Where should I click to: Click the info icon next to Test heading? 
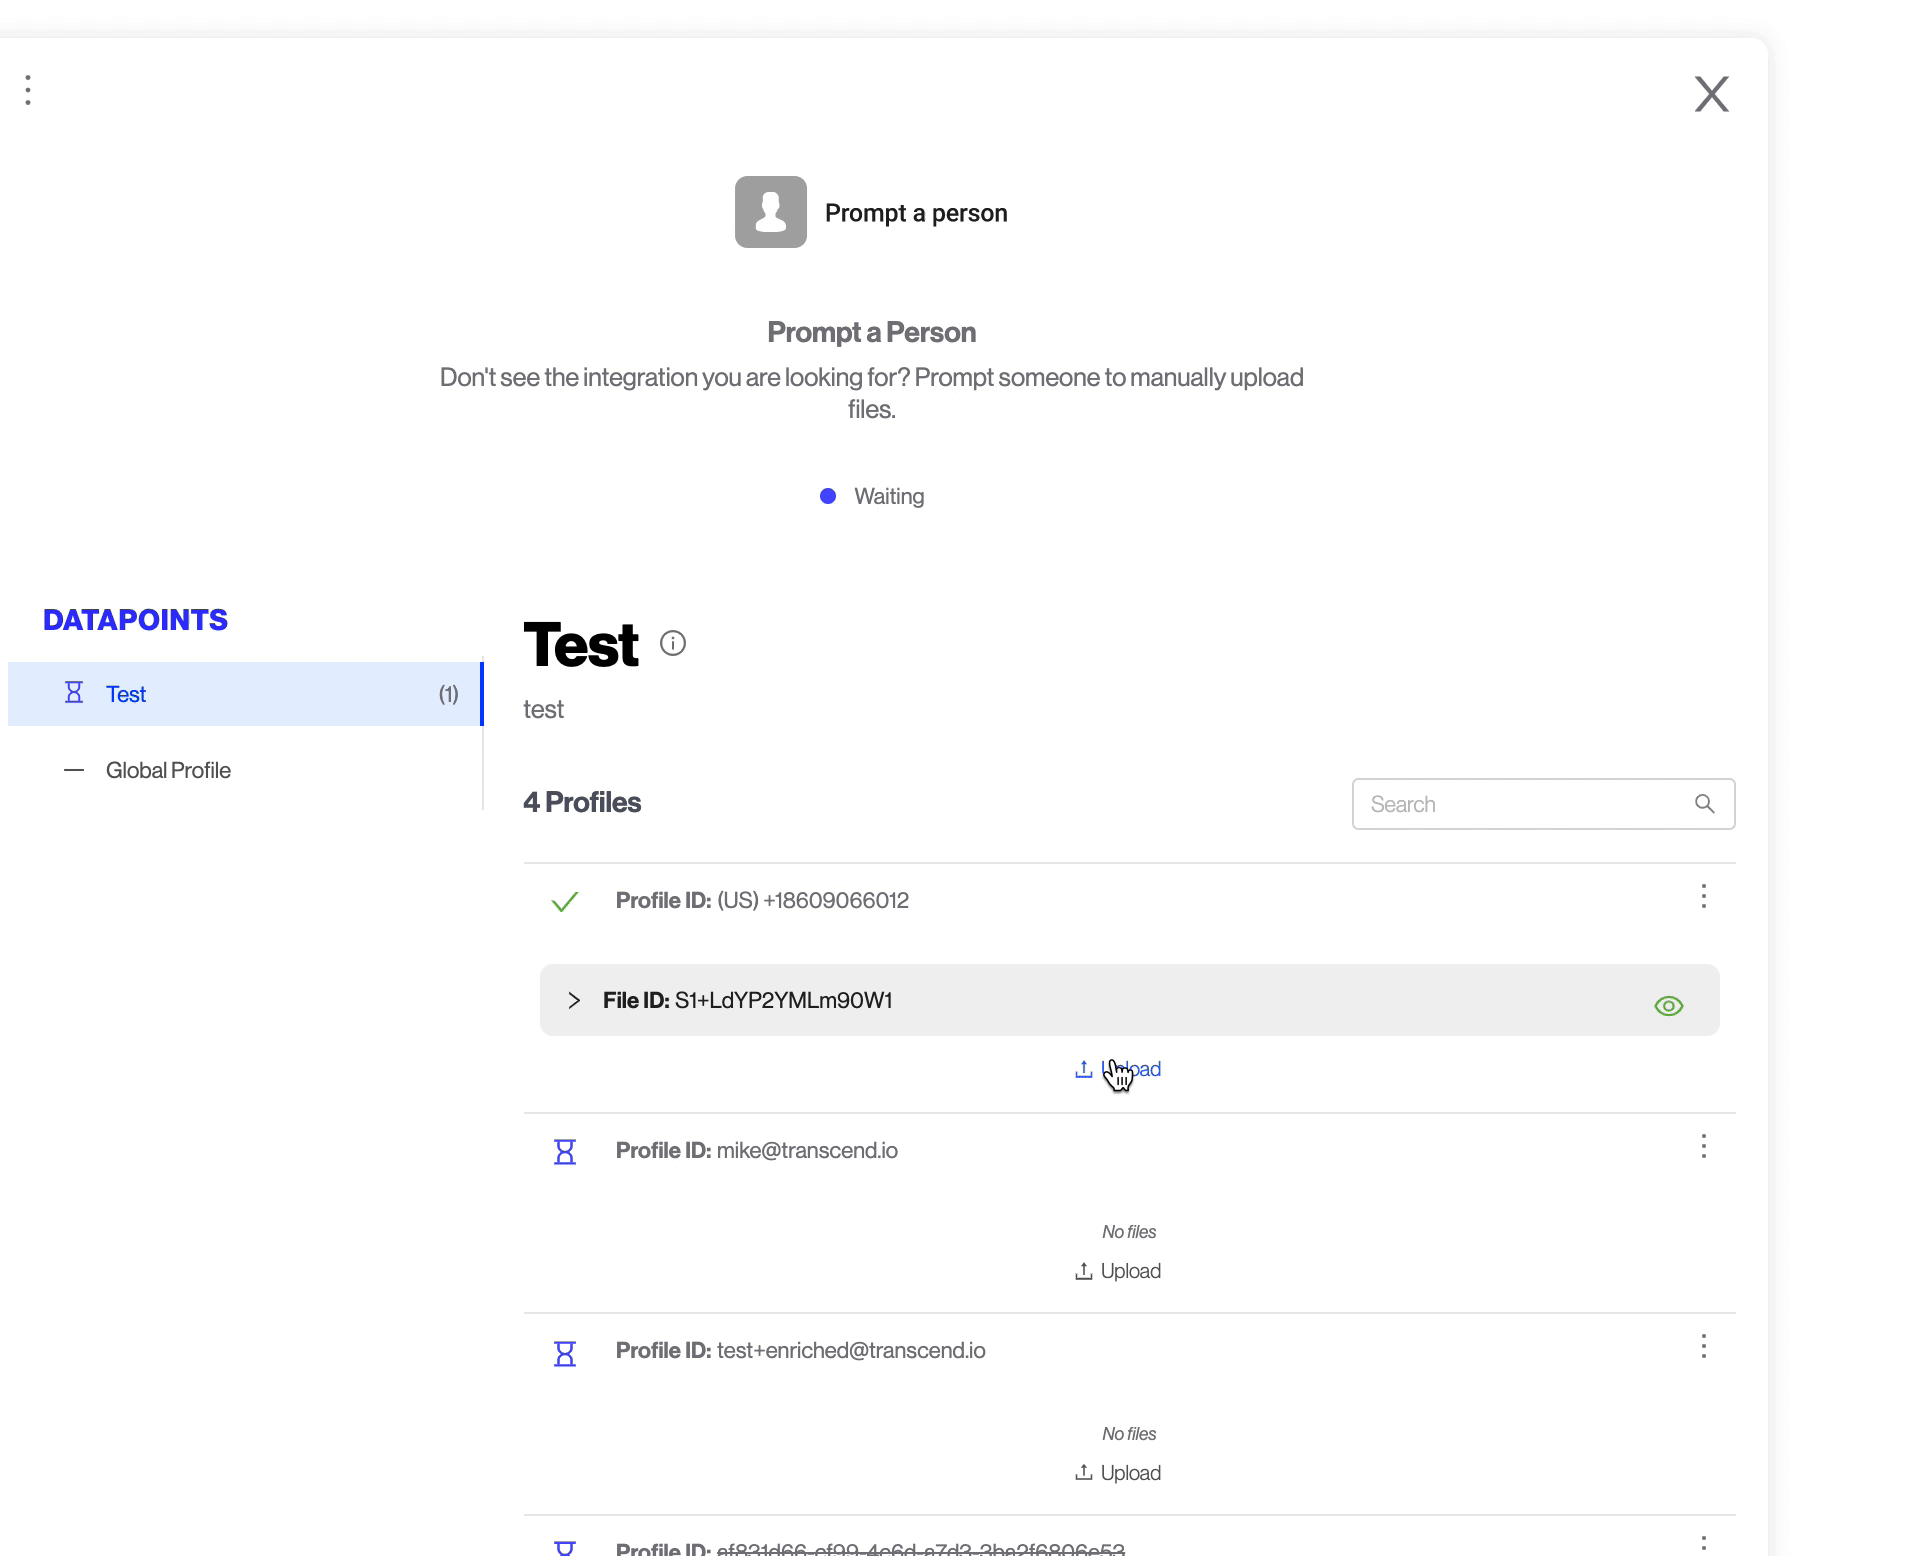(673, 643)
